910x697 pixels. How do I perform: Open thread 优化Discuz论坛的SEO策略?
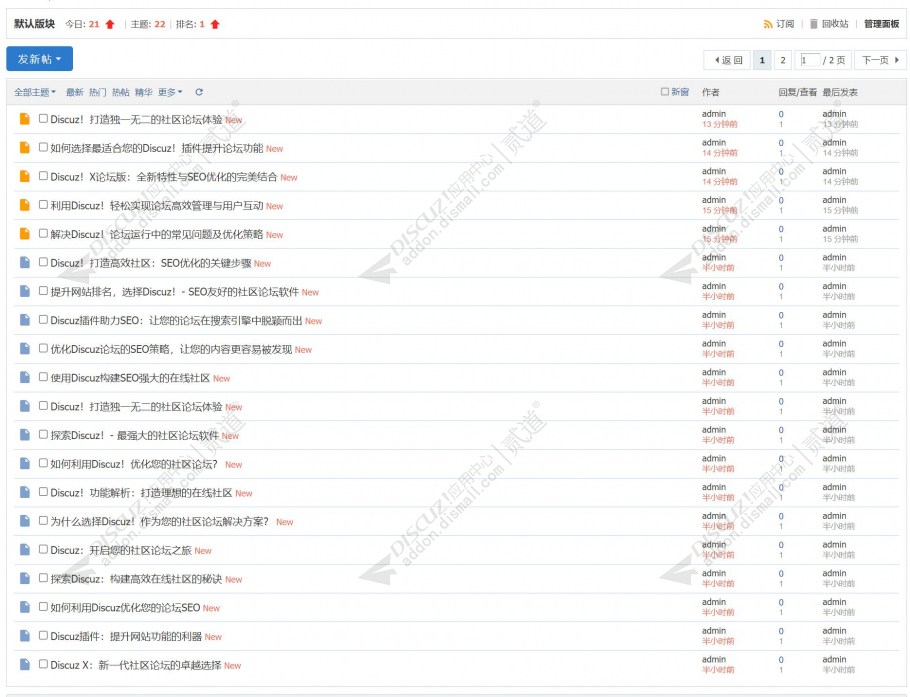tap(171, 349)
